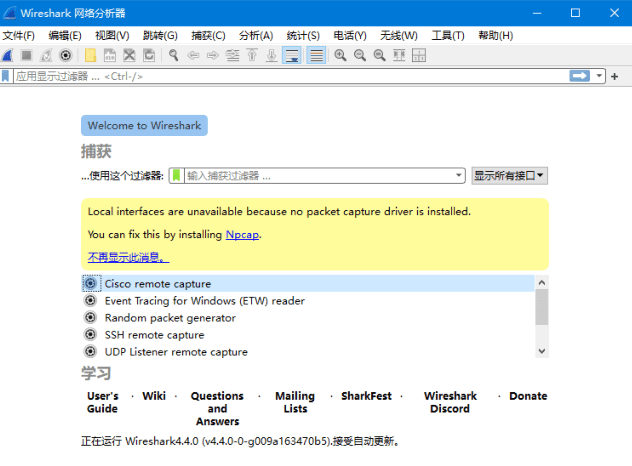Open Donate link
The image size is (632, 466).
click(x=528, y=396)
